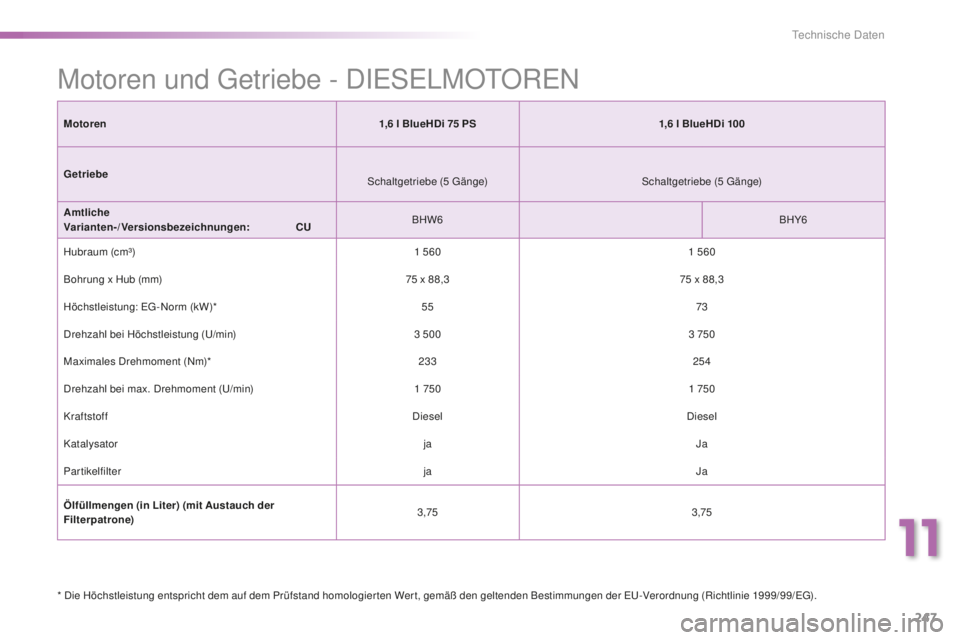Click the 'Partikelfilter' row label

pos(92,472)
